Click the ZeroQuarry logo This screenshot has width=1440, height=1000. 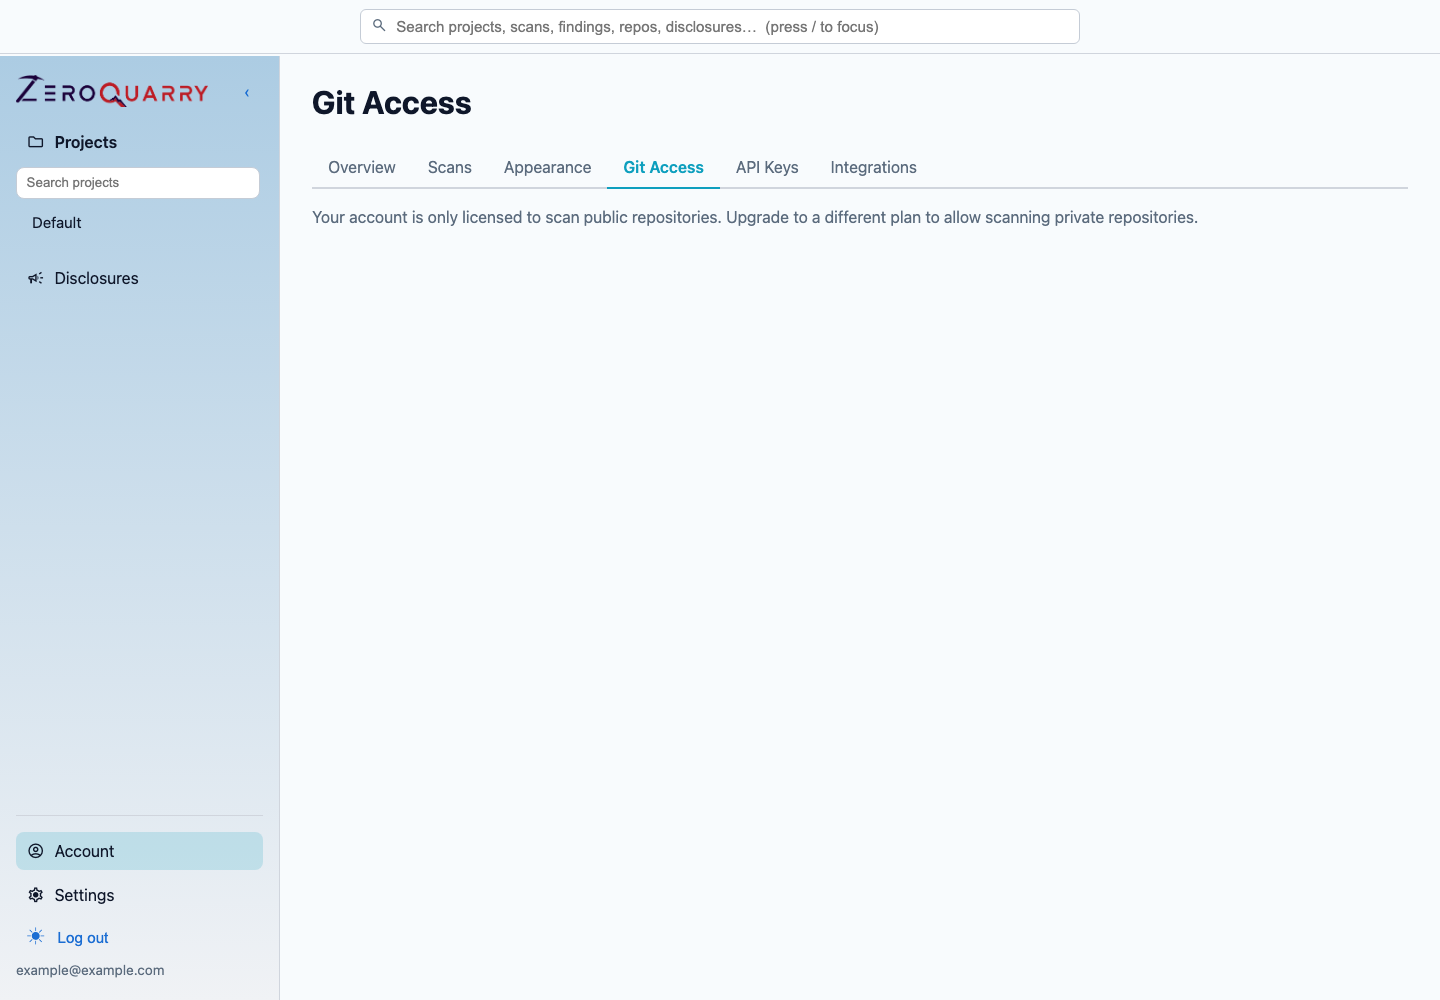tap(112, 91)
